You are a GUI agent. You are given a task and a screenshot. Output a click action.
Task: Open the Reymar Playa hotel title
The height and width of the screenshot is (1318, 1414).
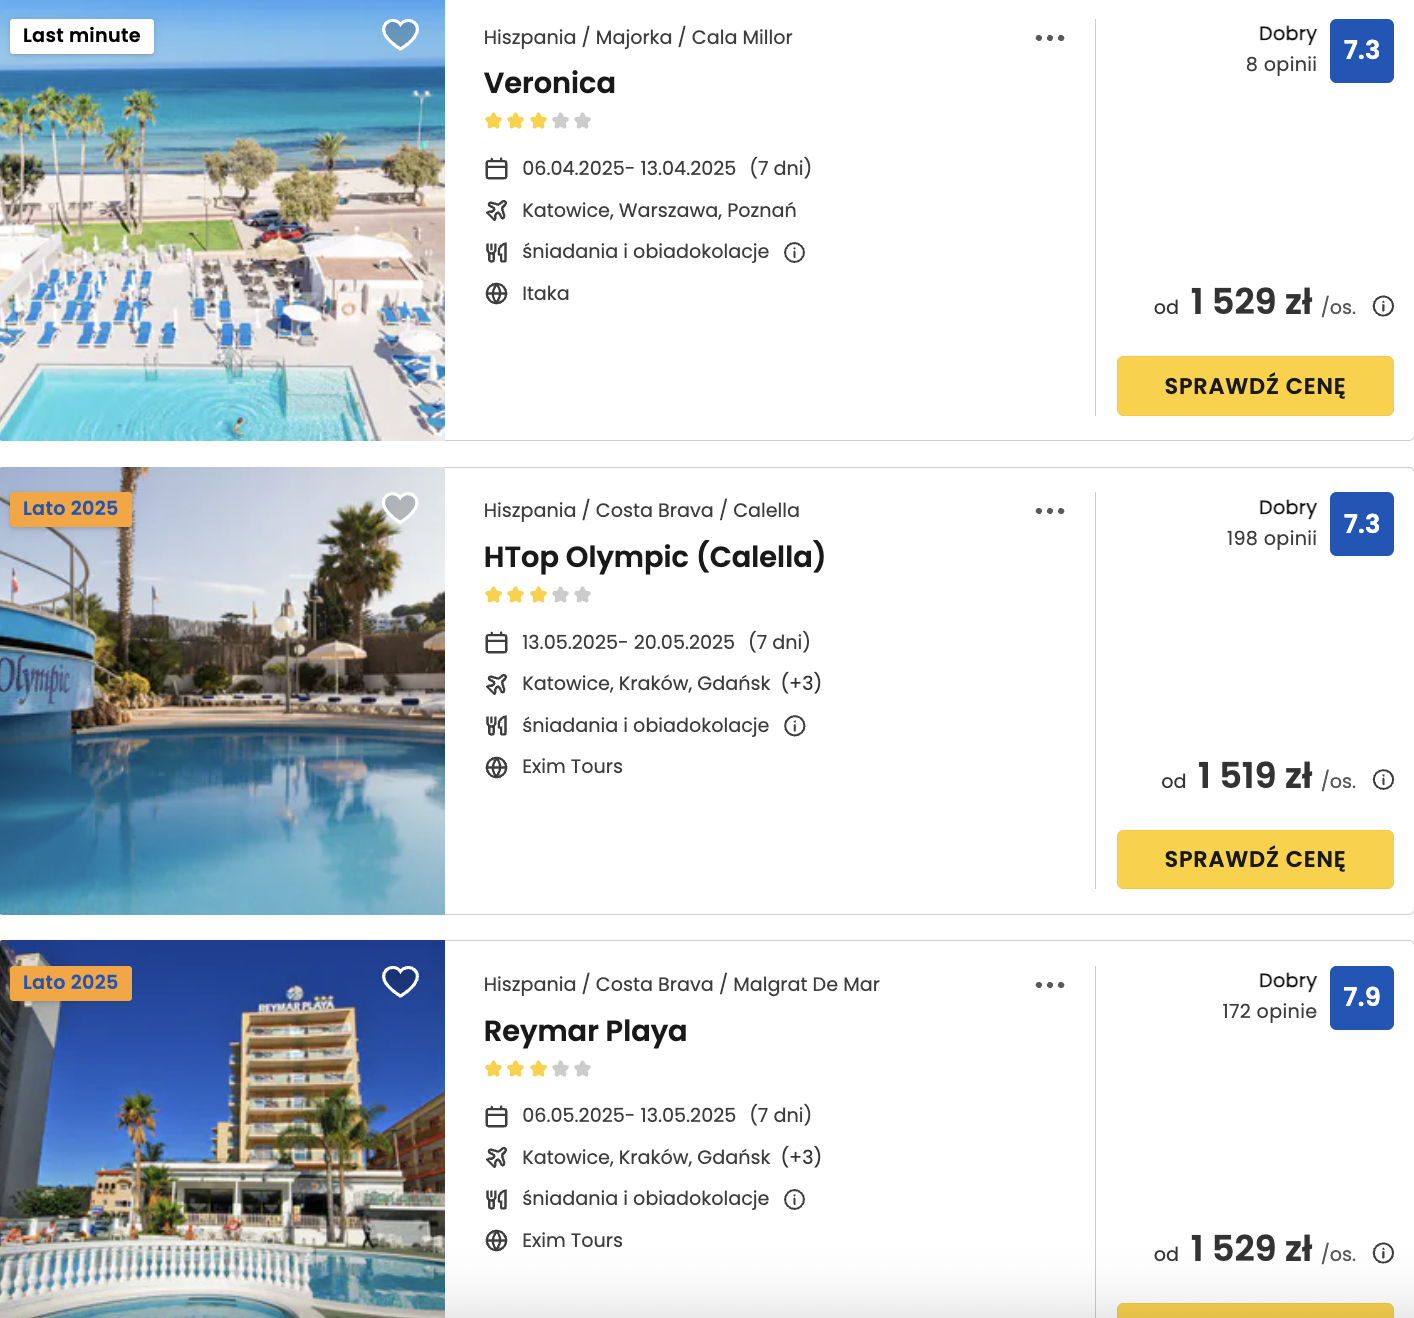tap(585, 1031)
